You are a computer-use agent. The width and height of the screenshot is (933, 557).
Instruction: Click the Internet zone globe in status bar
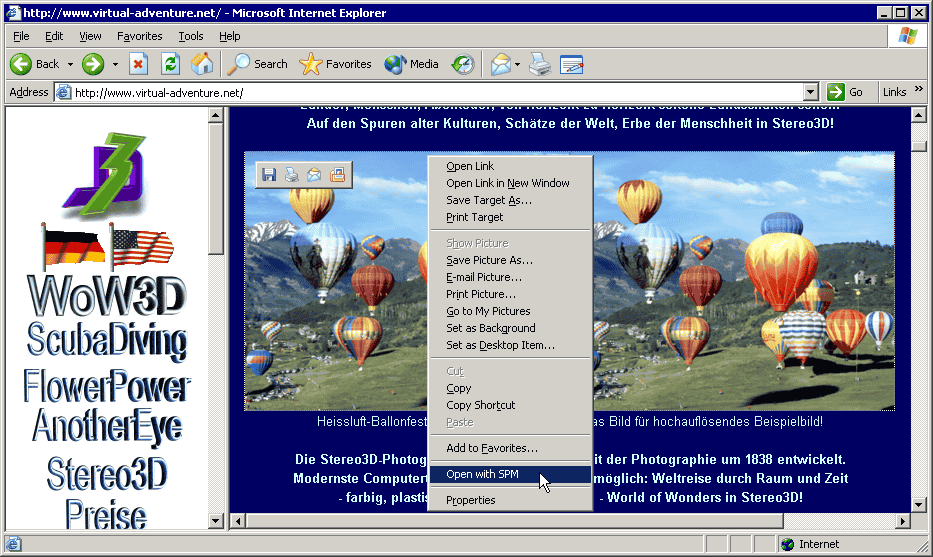coord(788,544)
